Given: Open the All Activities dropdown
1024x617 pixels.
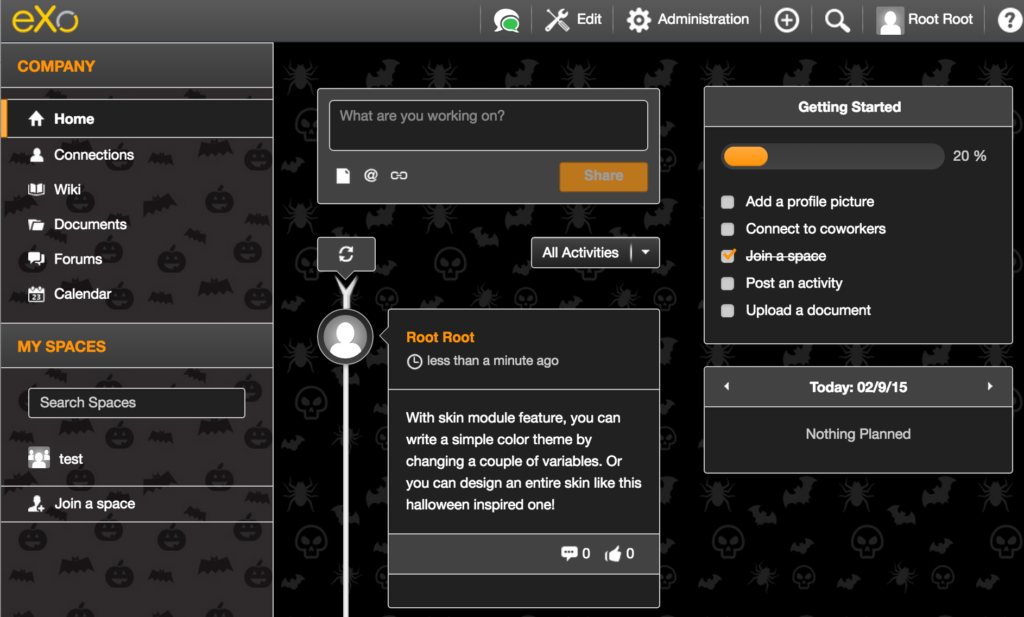Looking at the screenshot, I should click(x=594, y=252).
